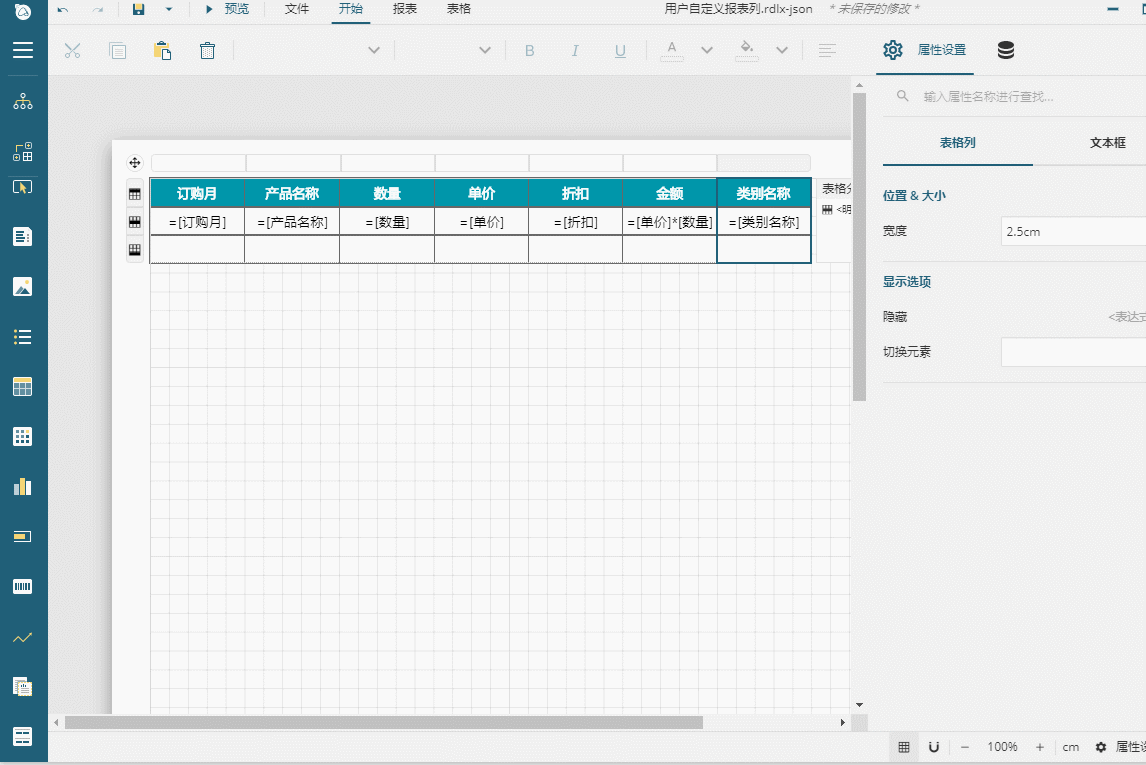Viewport: 1146px width, 765px height.
Task: Expand the save options dropdown arrow
Action: [168, 9]
